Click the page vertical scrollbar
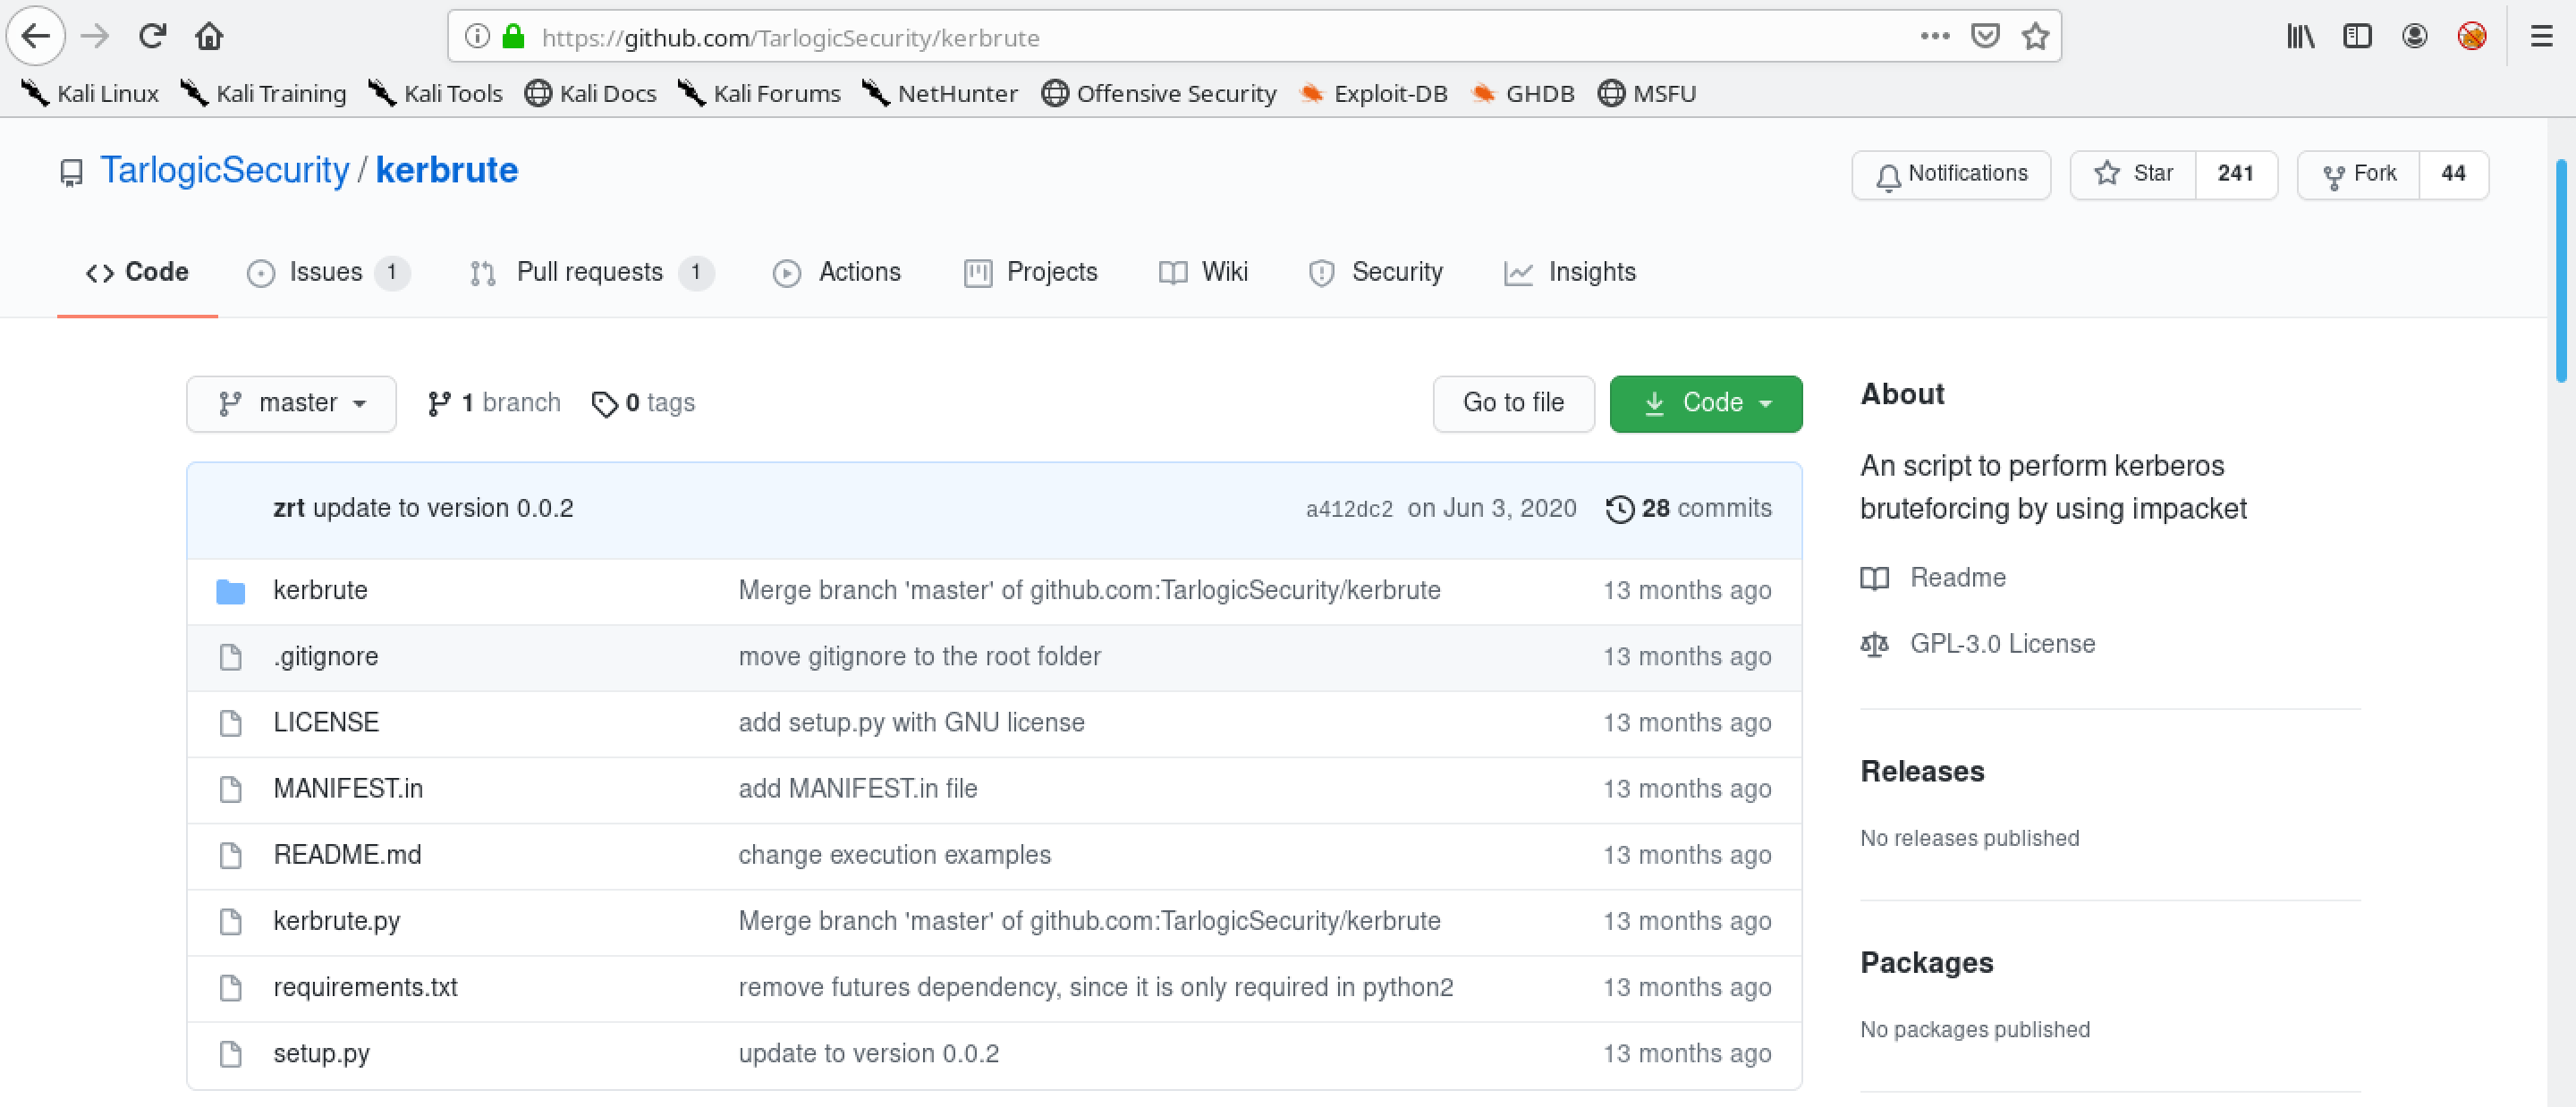Viewport: 2576px width, 1107px height. coord(2562,270)
